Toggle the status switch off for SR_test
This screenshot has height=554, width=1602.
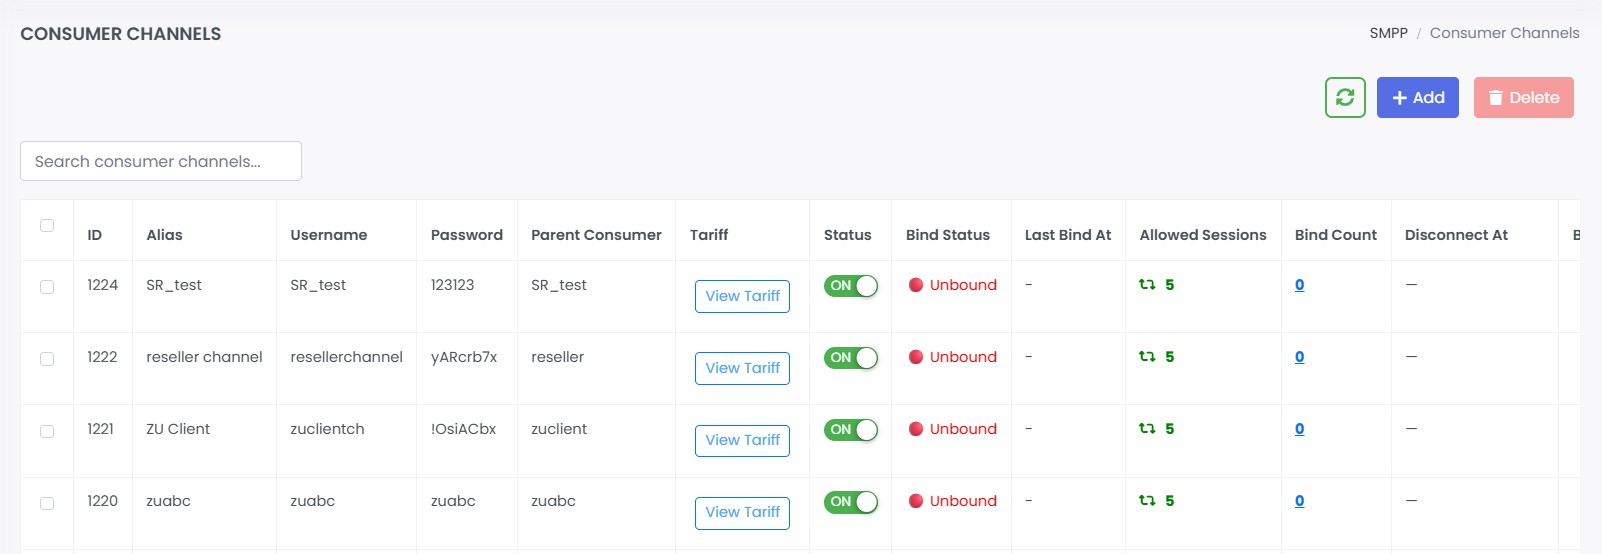(850, 286)
